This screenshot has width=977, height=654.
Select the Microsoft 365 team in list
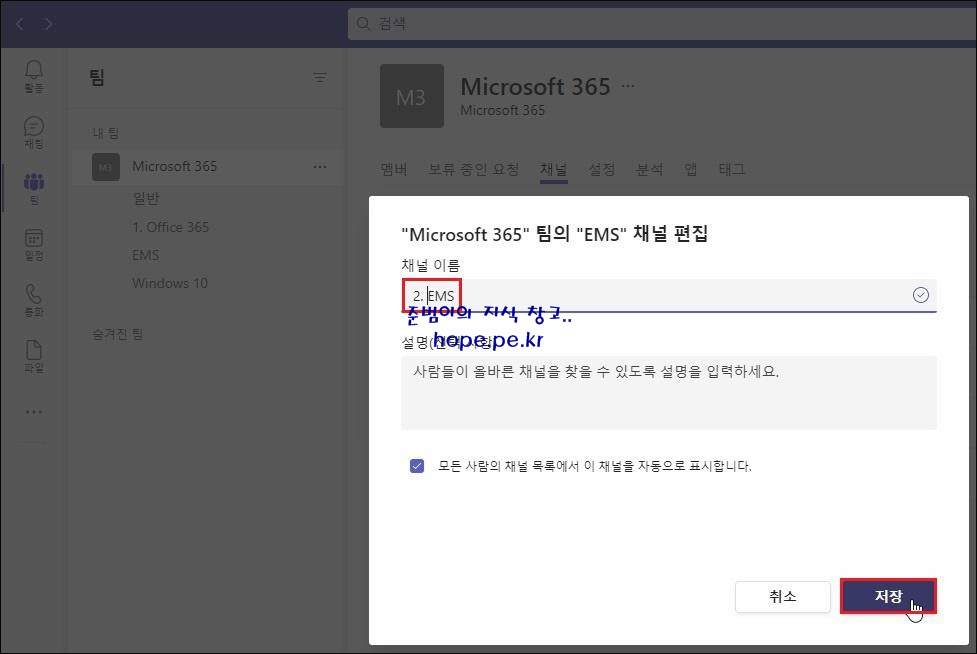(208, 167)
